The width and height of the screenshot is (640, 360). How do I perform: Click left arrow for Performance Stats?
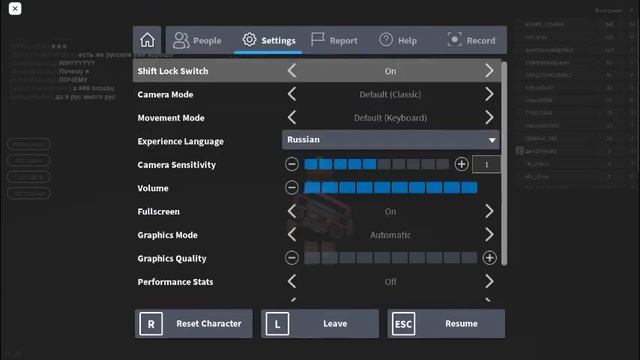[x=292, y=282]
